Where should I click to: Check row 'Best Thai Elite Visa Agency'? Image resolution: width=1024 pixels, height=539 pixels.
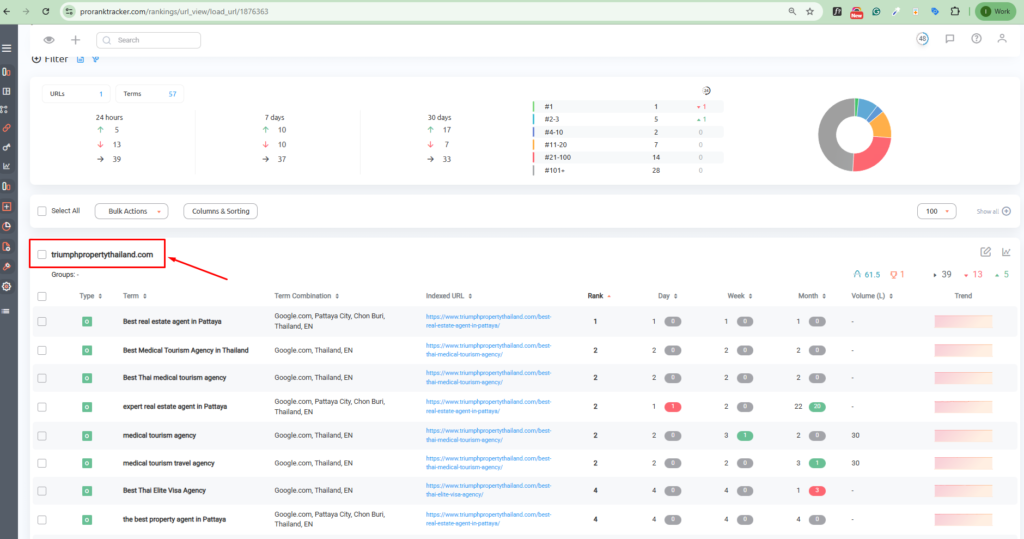(x=42, y=491)
